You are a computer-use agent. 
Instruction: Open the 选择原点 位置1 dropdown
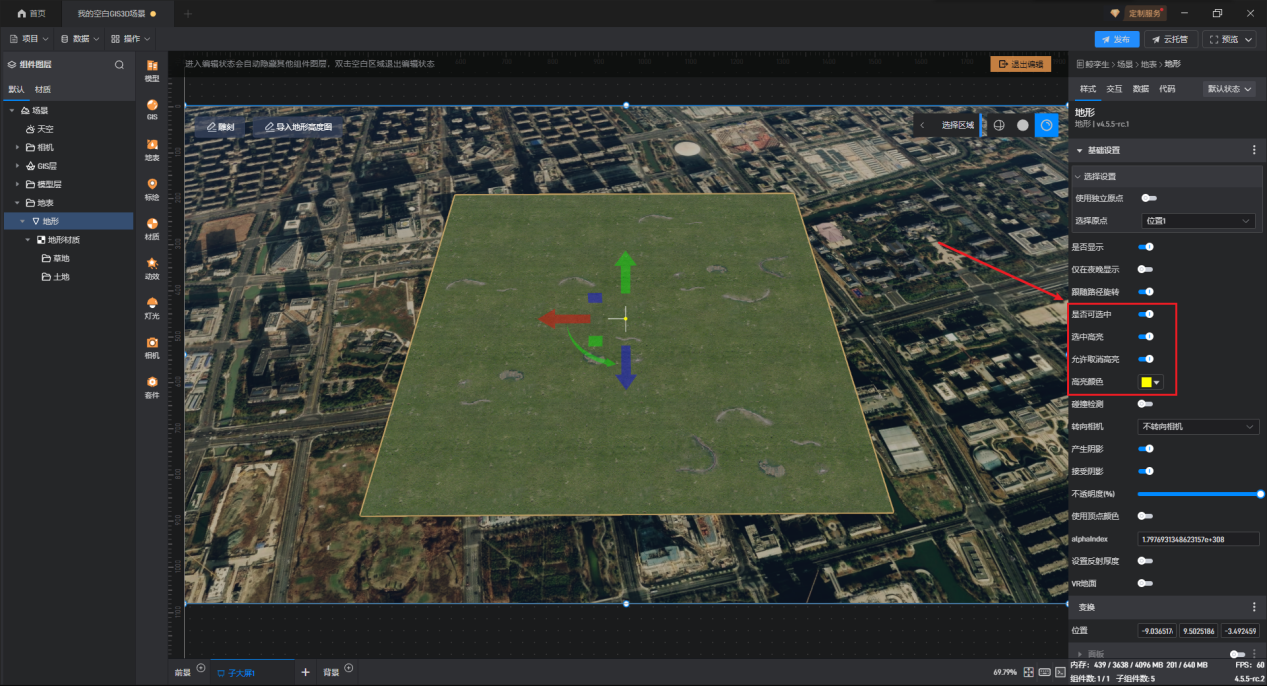pos(1199,220)
